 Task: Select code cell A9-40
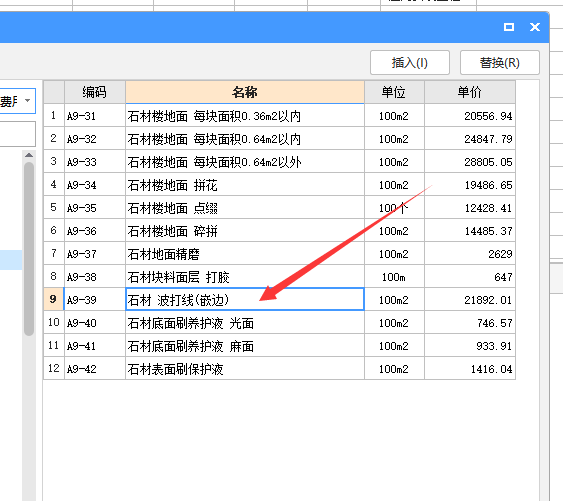tap(95, 323)
